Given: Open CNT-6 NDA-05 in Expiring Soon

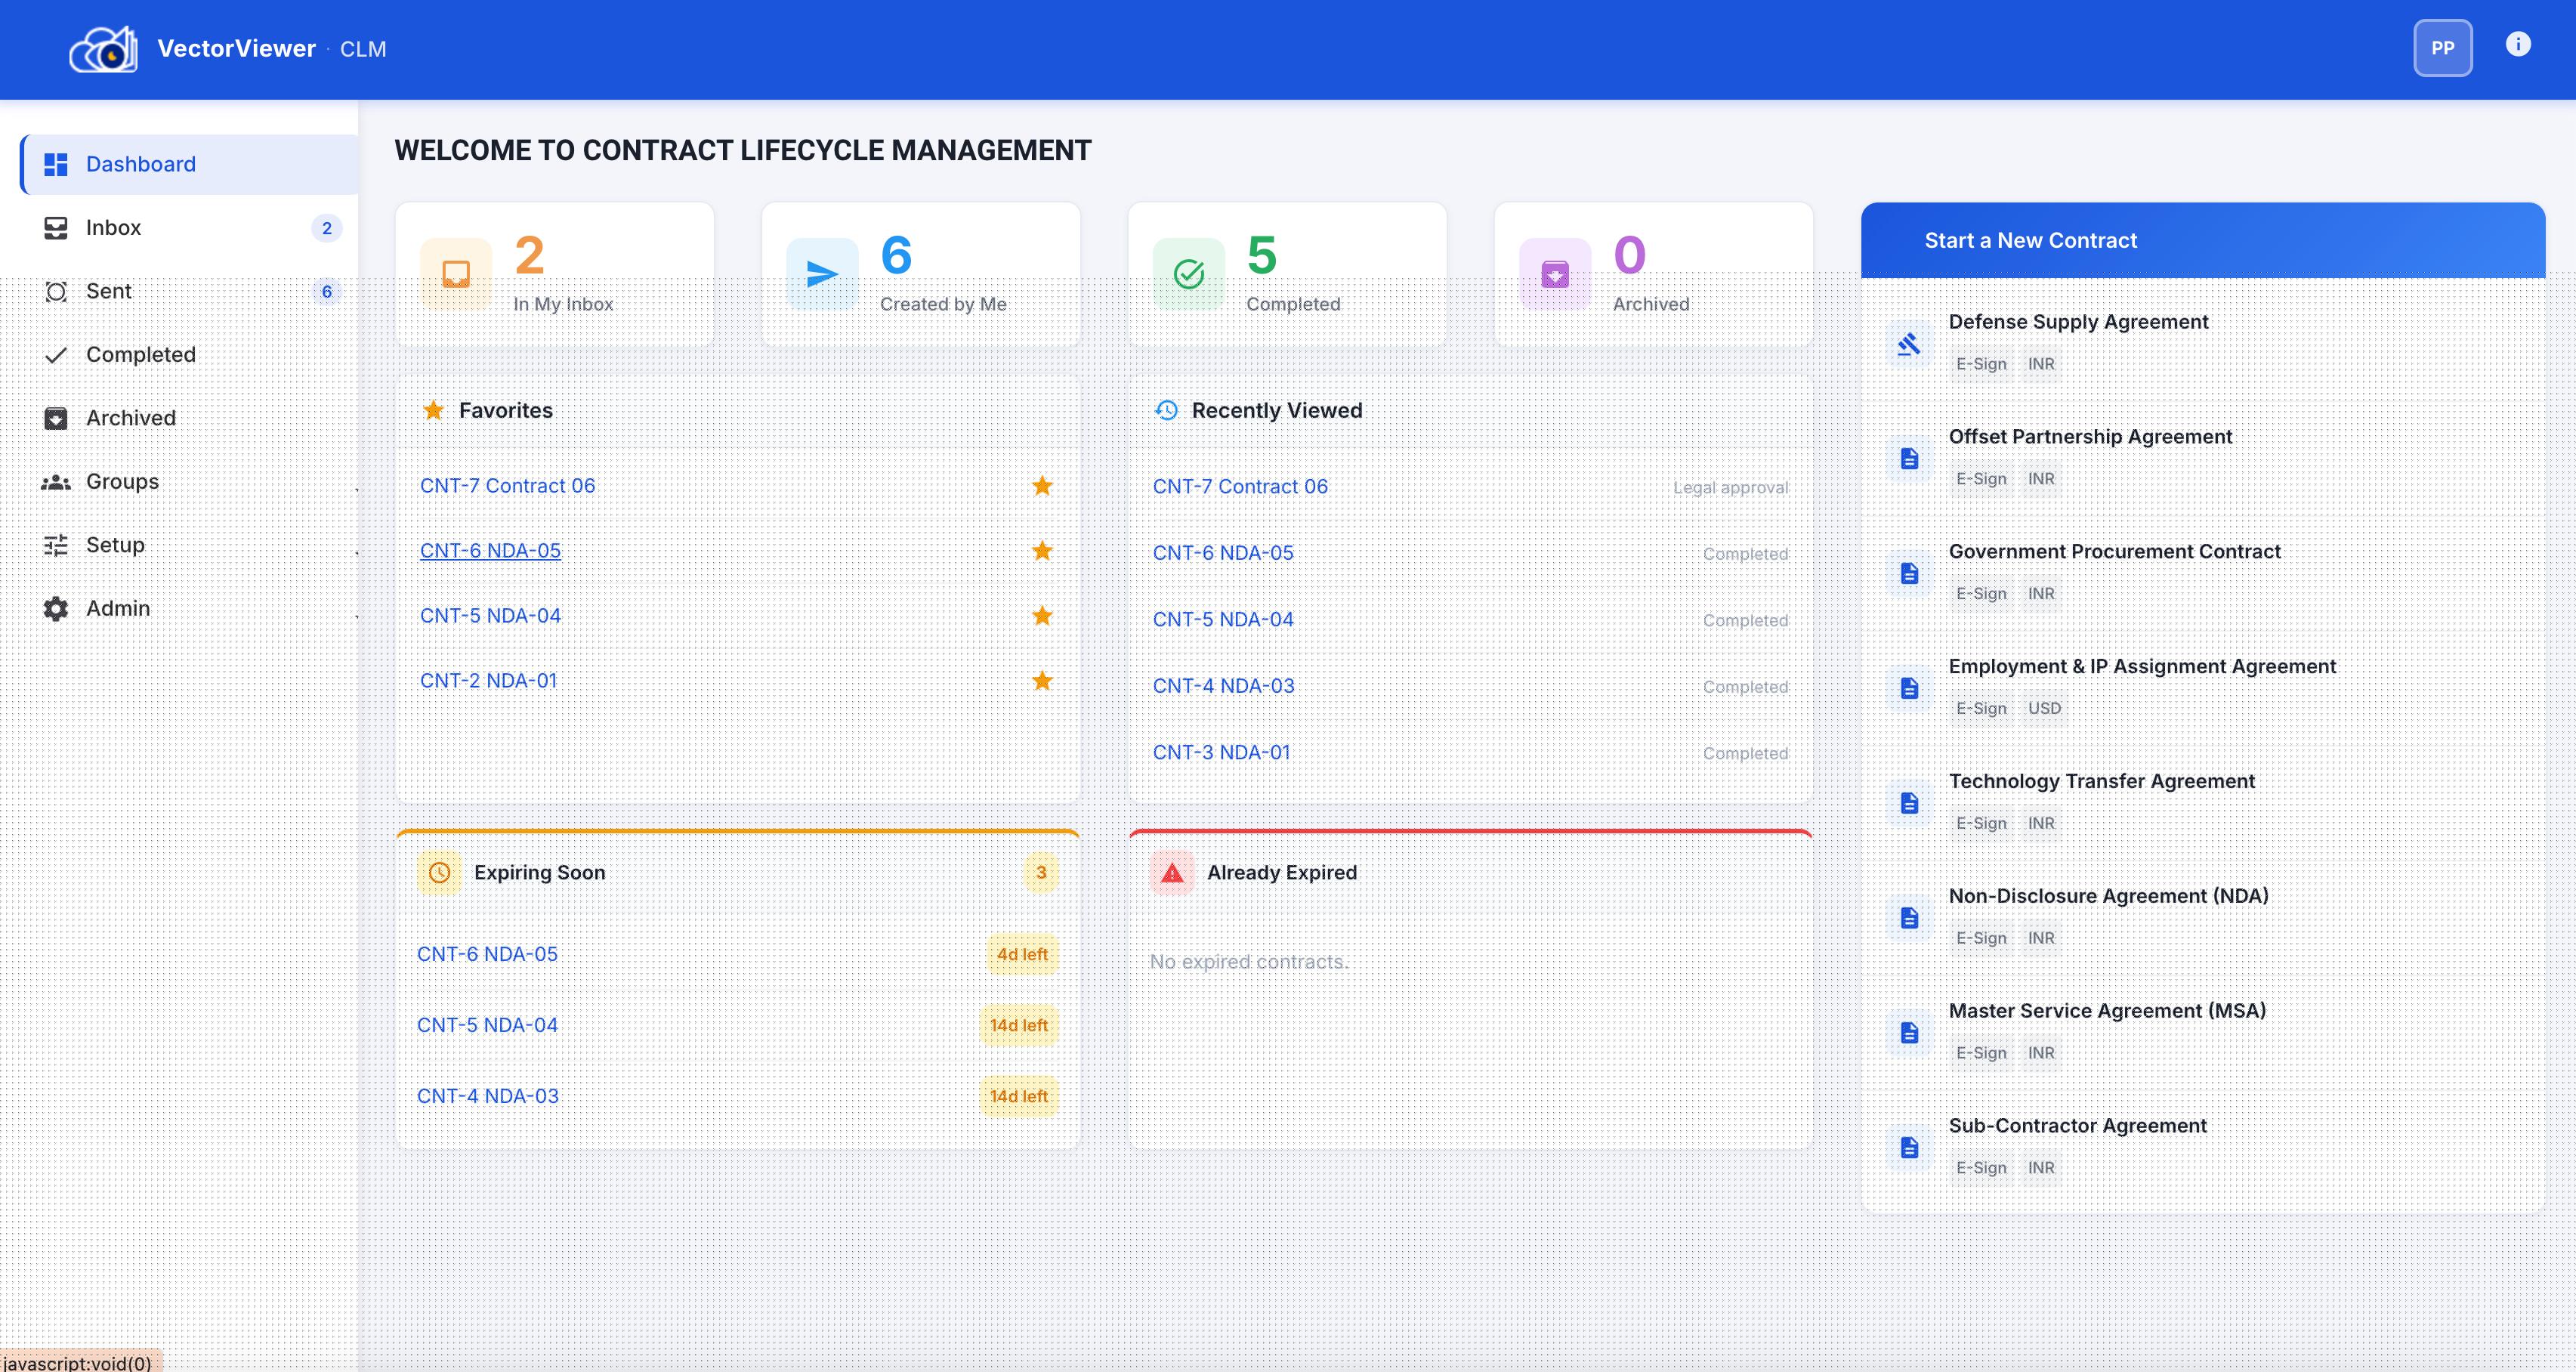Looking at the screenshot, I should click(x=487, y=955).
